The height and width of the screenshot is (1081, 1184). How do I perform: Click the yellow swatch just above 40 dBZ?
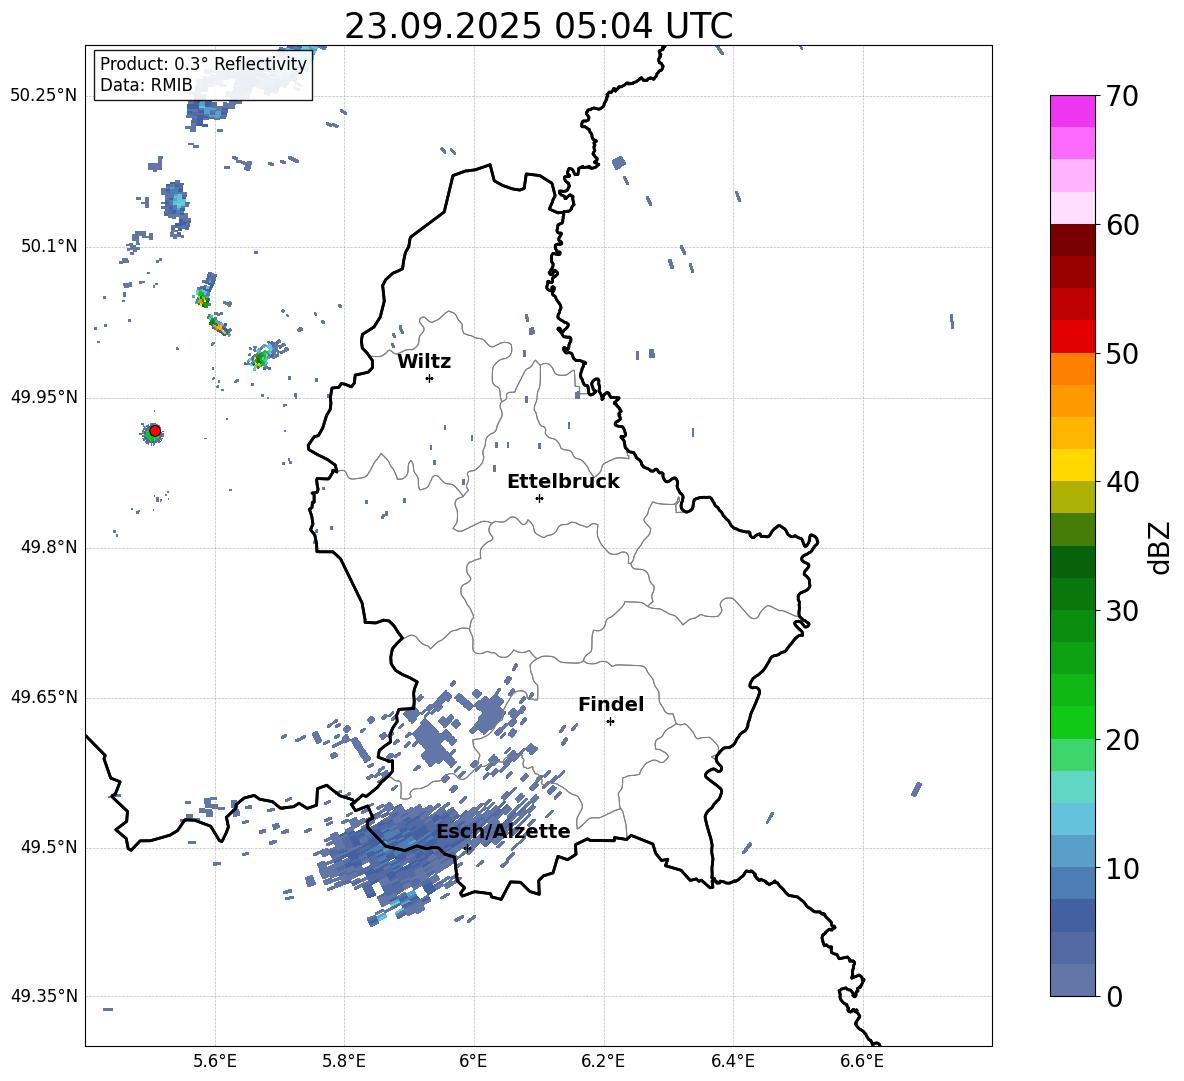coord(1073,465)
